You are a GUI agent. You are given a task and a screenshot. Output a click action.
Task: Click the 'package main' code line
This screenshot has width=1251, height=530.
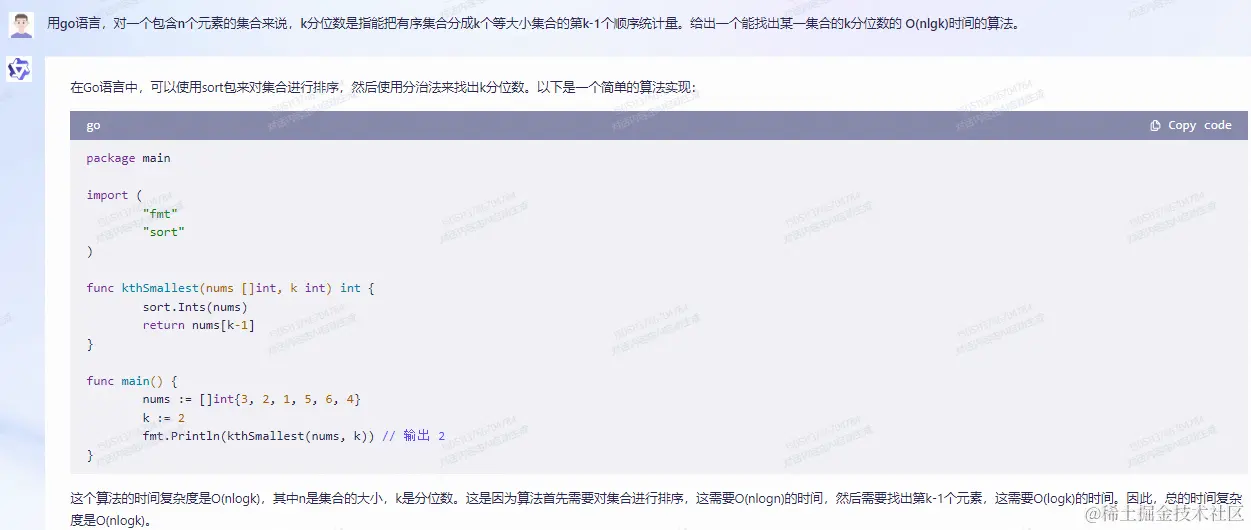pos(128,158)
